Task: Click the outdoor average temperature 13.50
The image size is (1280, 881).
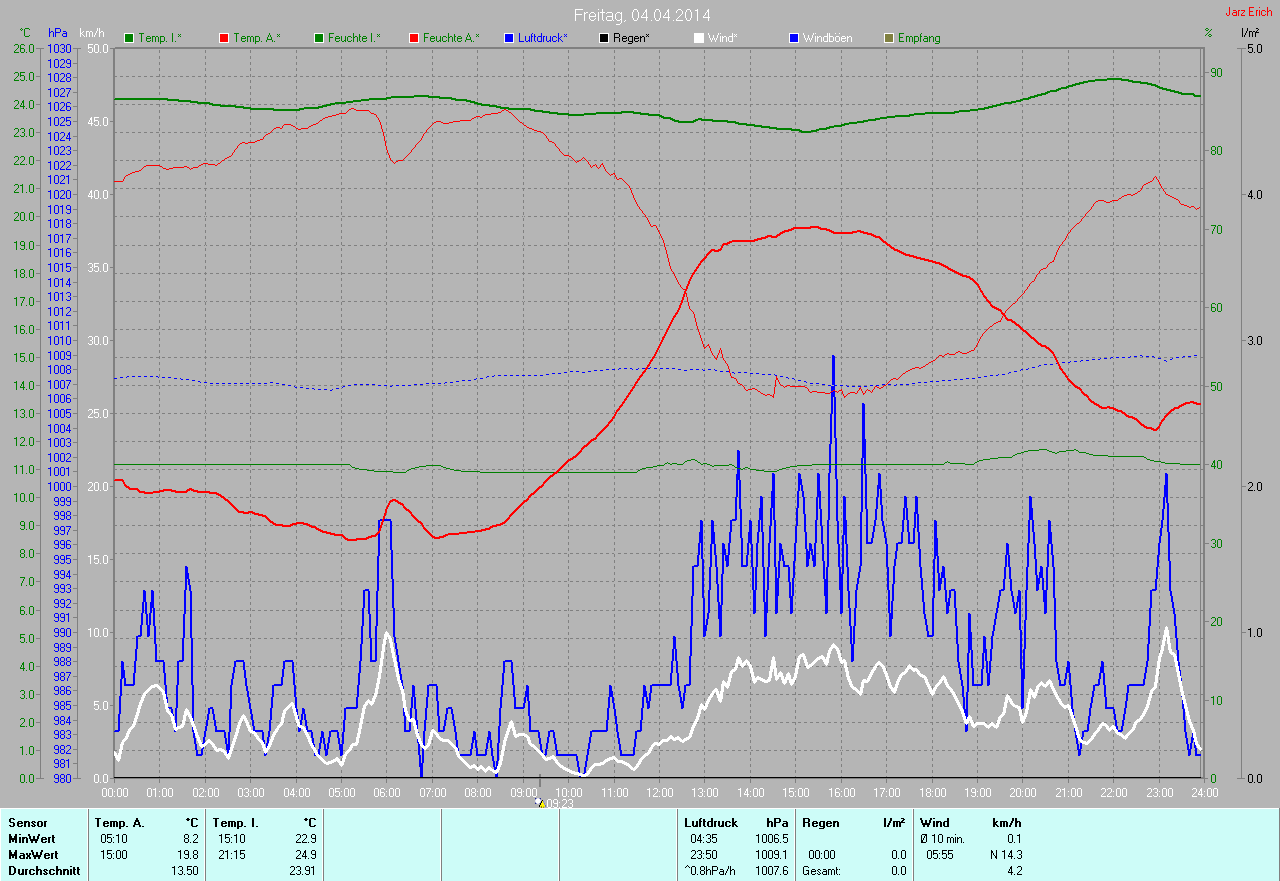Action: tap(185, 871)
